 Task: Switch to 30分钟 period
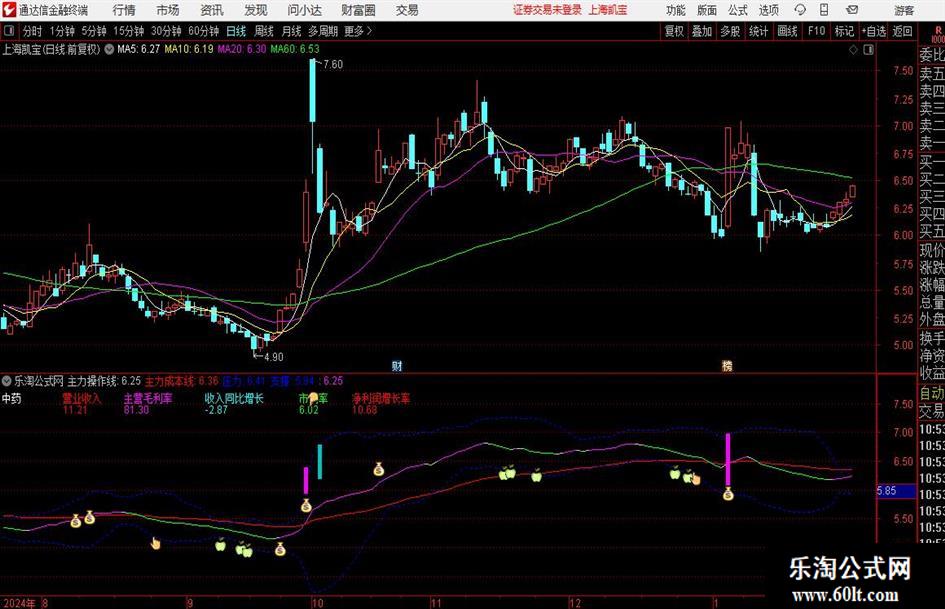click(x=166, y=31)
